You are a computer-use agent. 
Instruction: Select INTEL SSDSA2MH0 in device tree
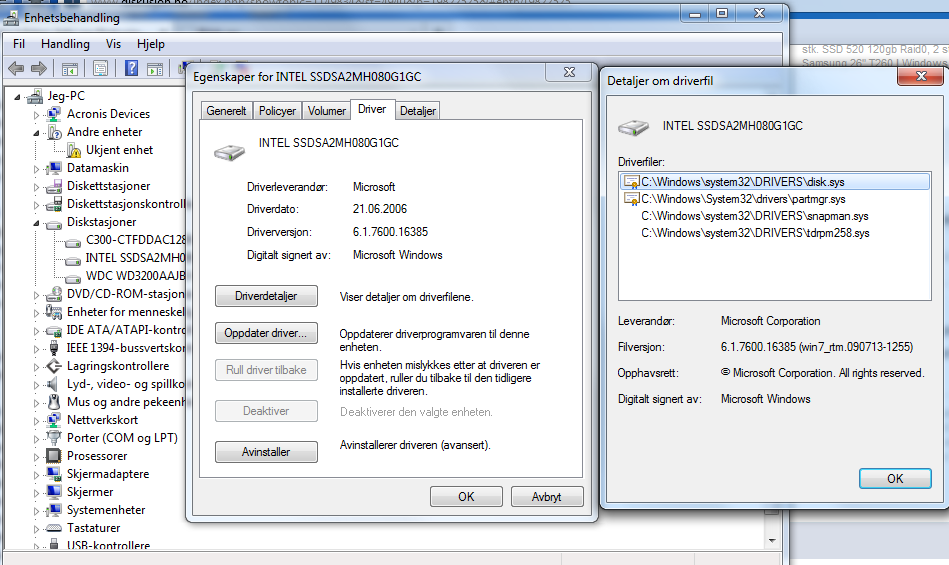tap(135, 258)
